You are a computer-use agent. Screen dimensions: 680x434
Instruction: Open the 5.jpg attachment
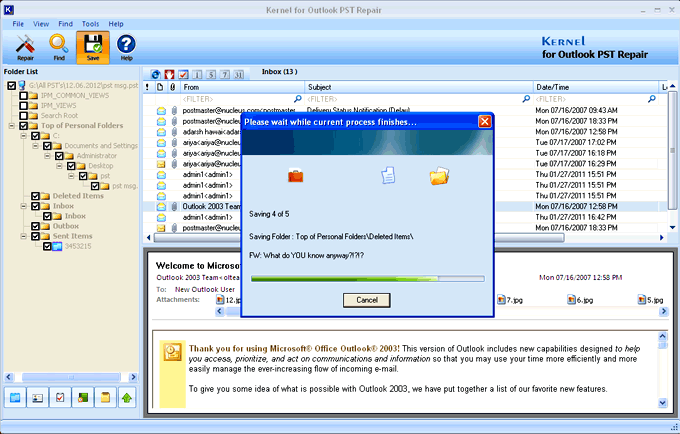[651, 300]
